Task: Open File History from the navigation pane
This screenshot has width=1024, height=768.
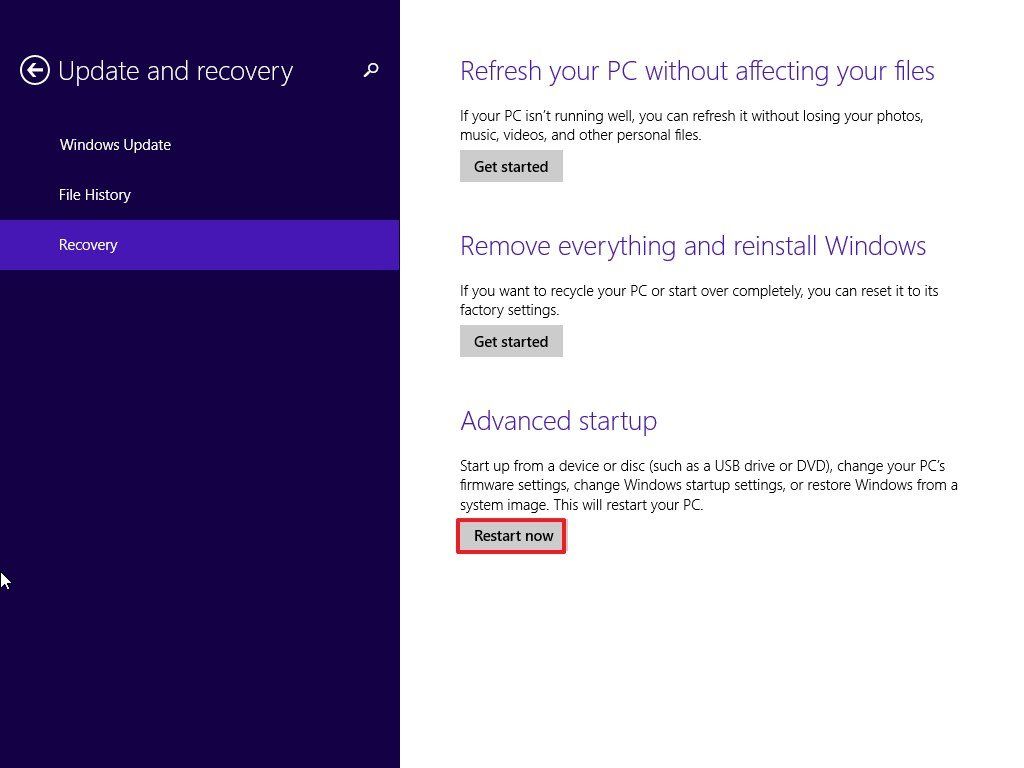Action: (95, 195)
